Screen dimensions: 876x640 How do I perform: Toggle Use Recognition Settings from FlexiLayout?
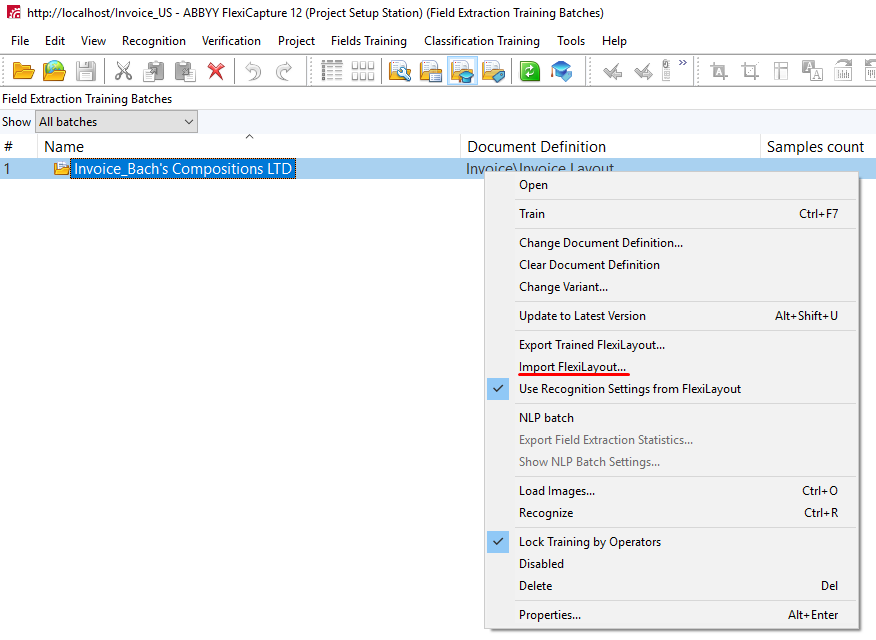pyautogui.click(x=671, y=389)
